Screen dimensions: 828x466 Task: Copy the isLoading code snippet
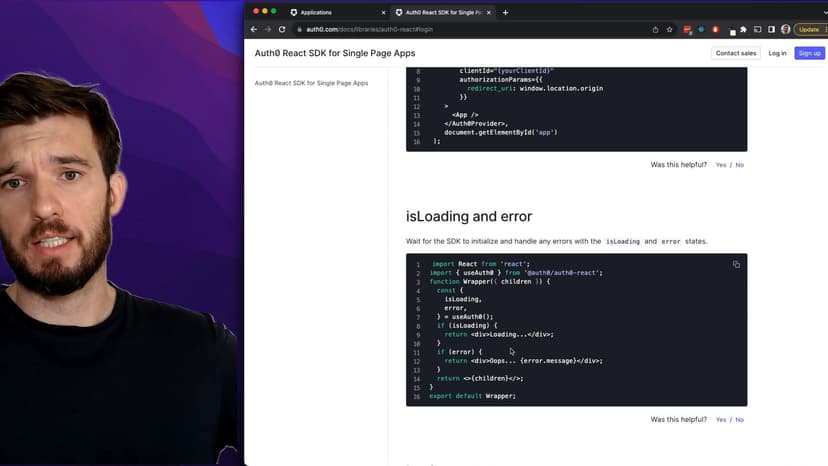click(736, 264)
